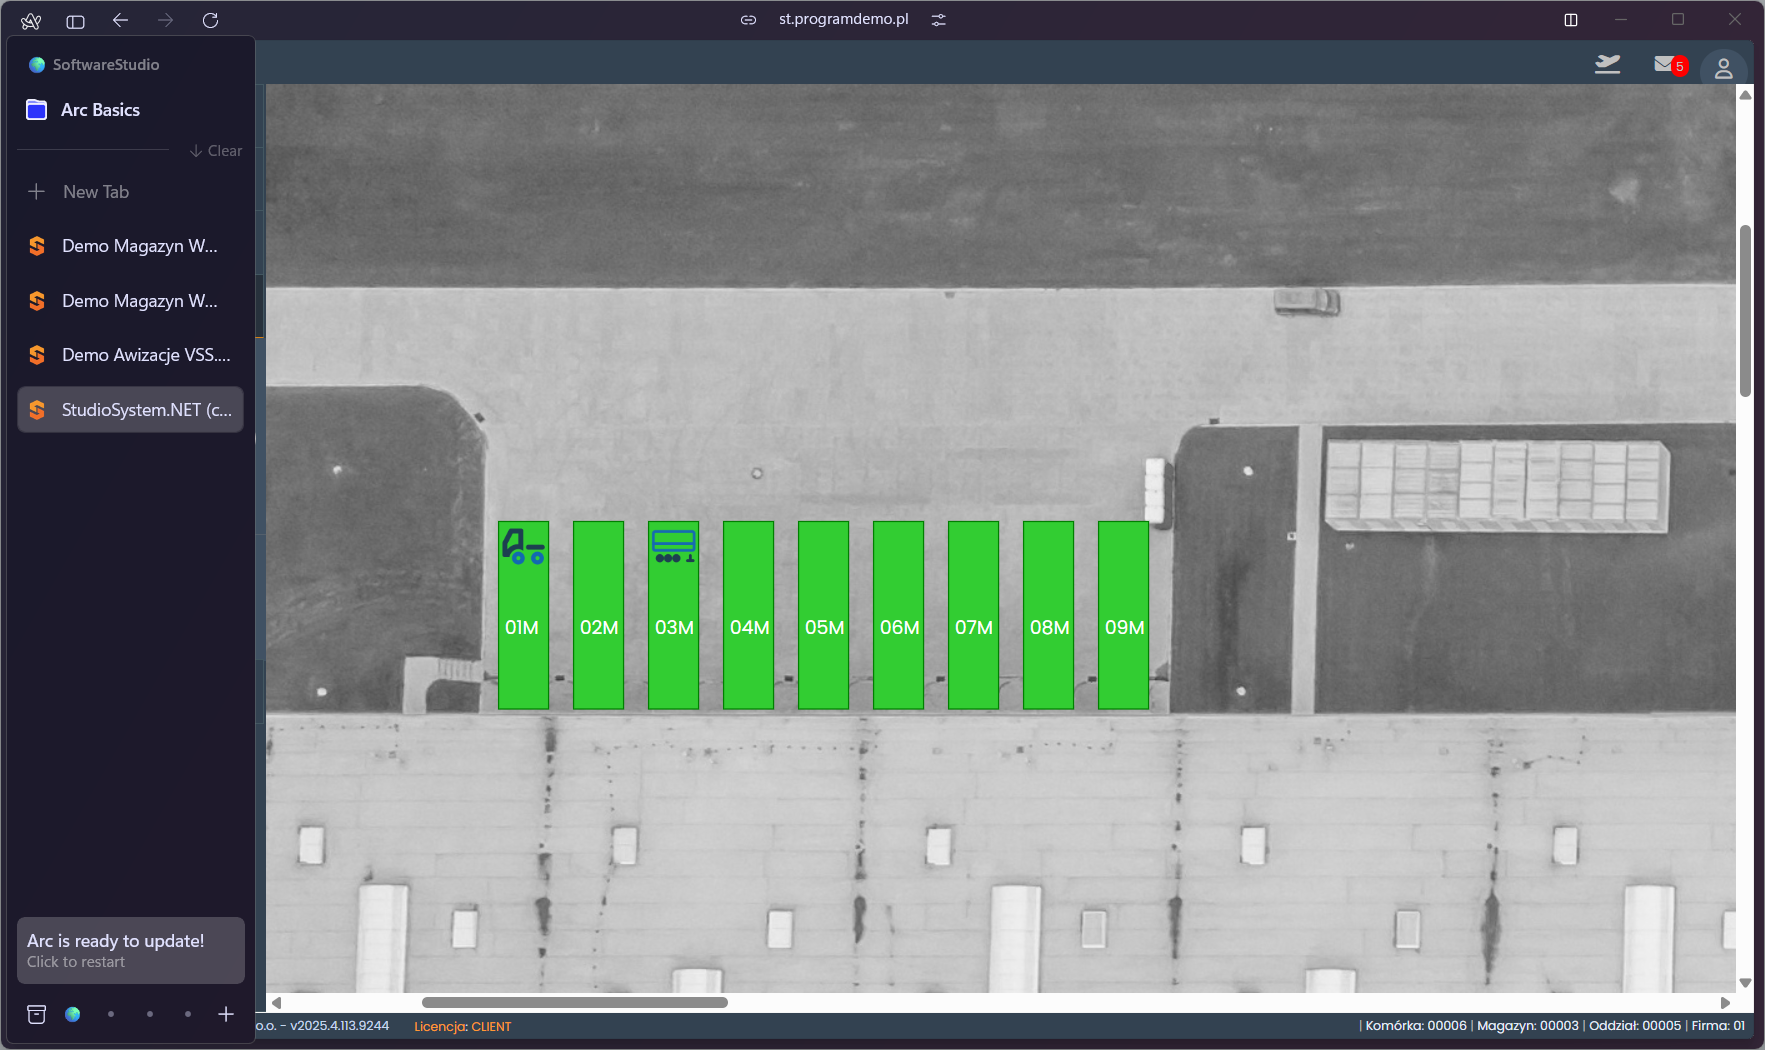Open site controls icon in address bar

click(938, 20)
